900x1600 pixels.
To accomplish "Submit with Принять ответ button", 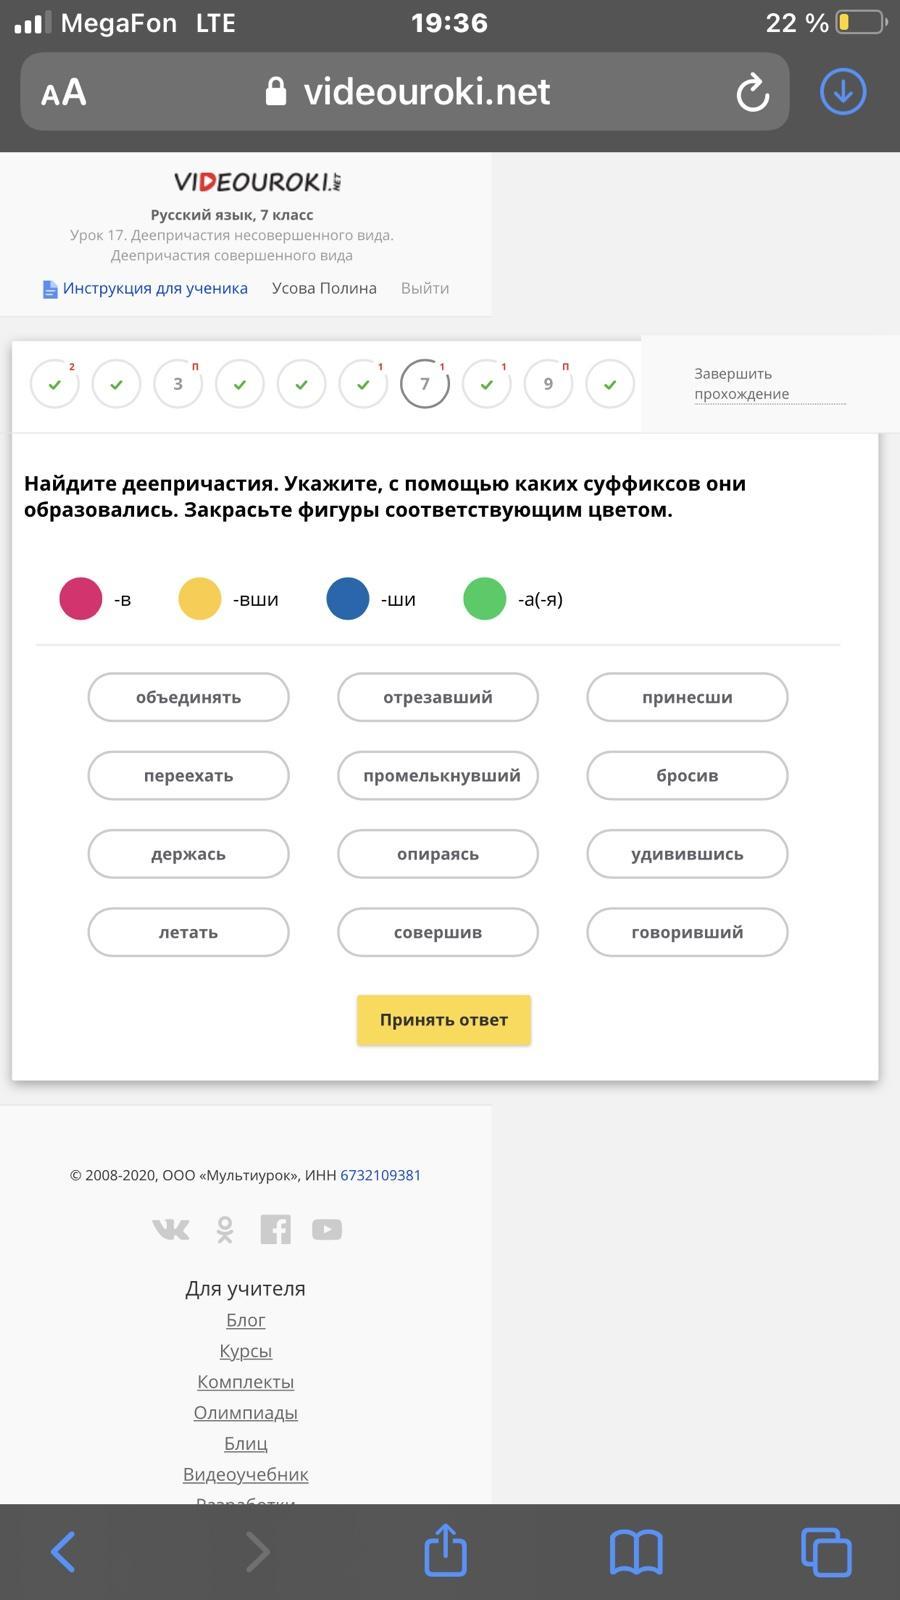I will (444, 1020).
